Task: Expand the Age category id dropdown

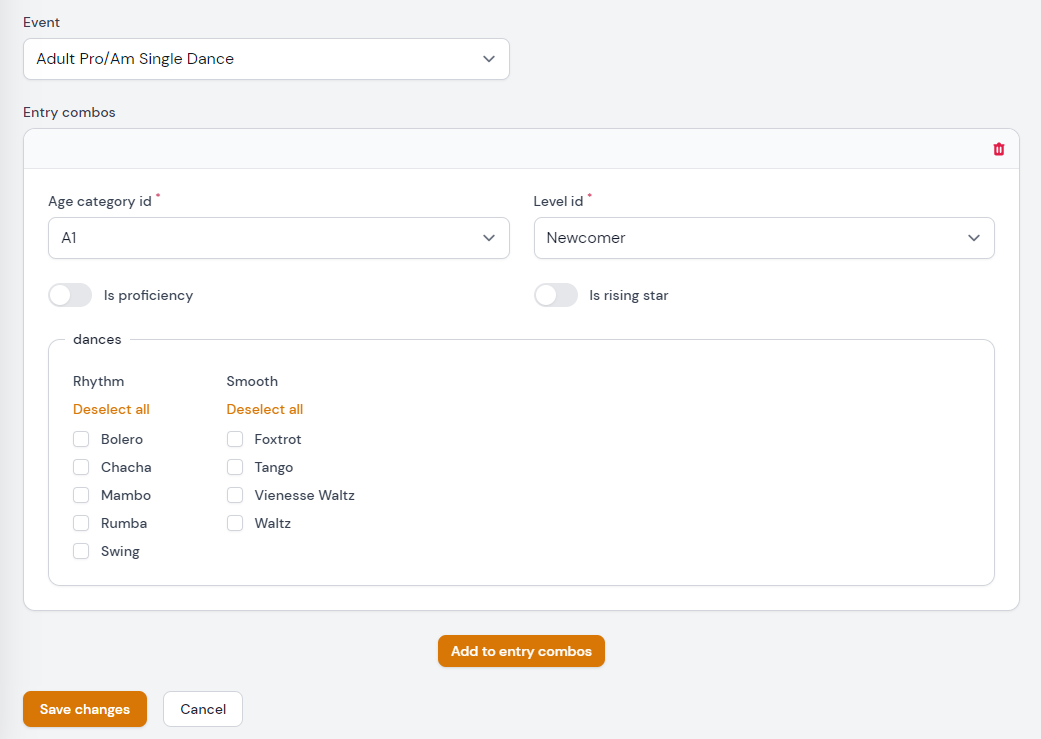Action: [279, 238]
